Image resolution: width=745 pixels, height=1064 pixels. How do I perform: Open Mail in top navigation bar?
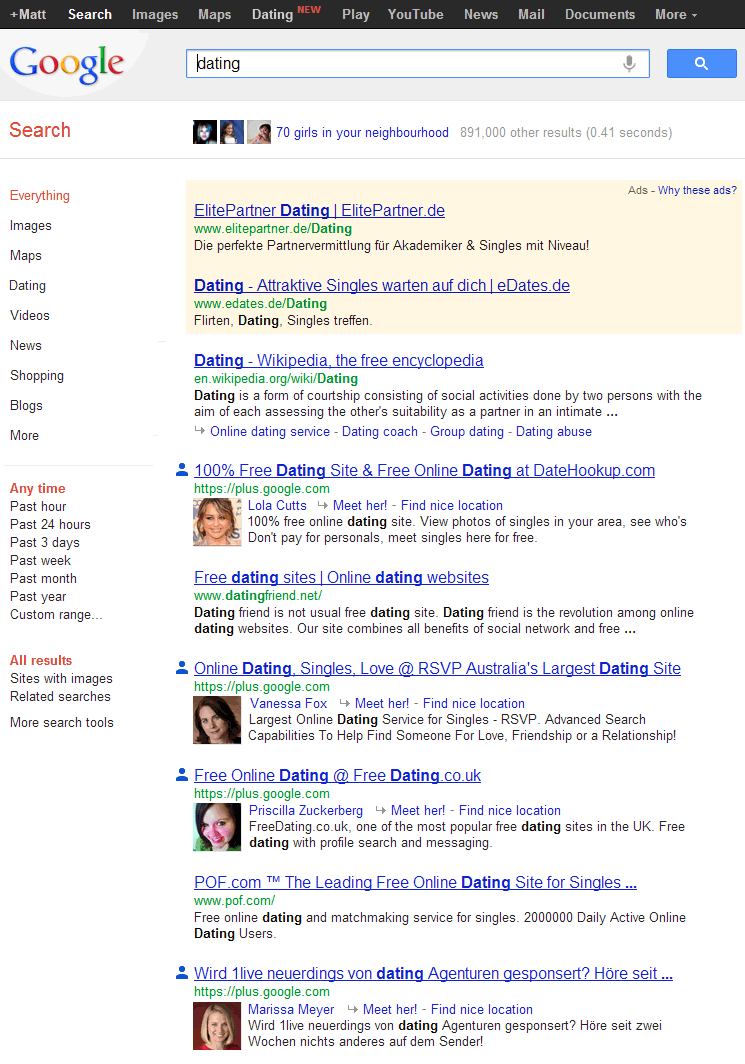[531, 14]
